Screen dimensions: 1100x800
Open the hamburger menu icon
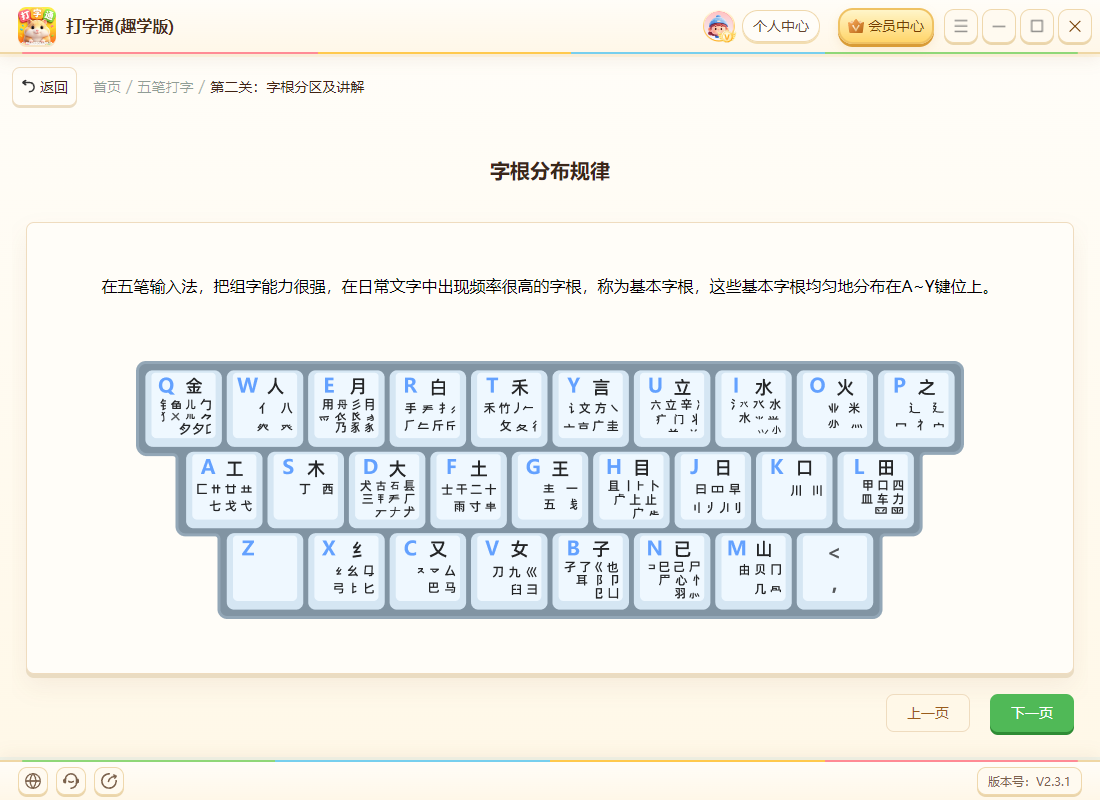tap(961, 27)
